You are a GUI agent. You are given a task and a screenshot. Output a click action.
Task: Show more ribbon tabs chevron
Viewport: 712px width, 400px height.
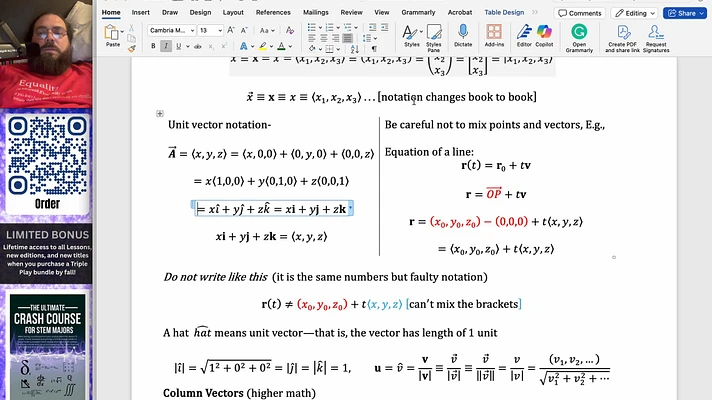pyautogui.click(x=534, y=12)
